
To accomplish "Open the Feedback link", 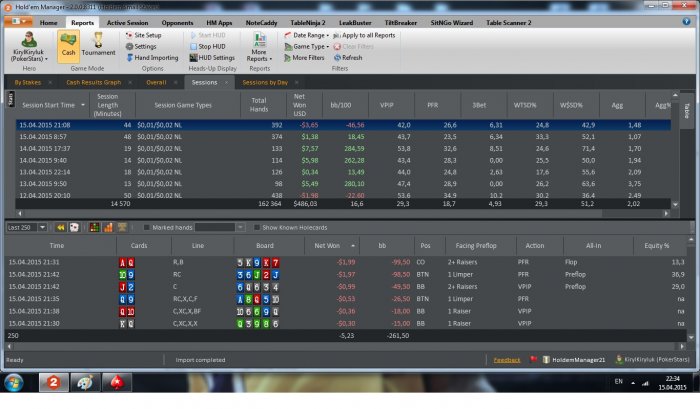I will (507, 360).
